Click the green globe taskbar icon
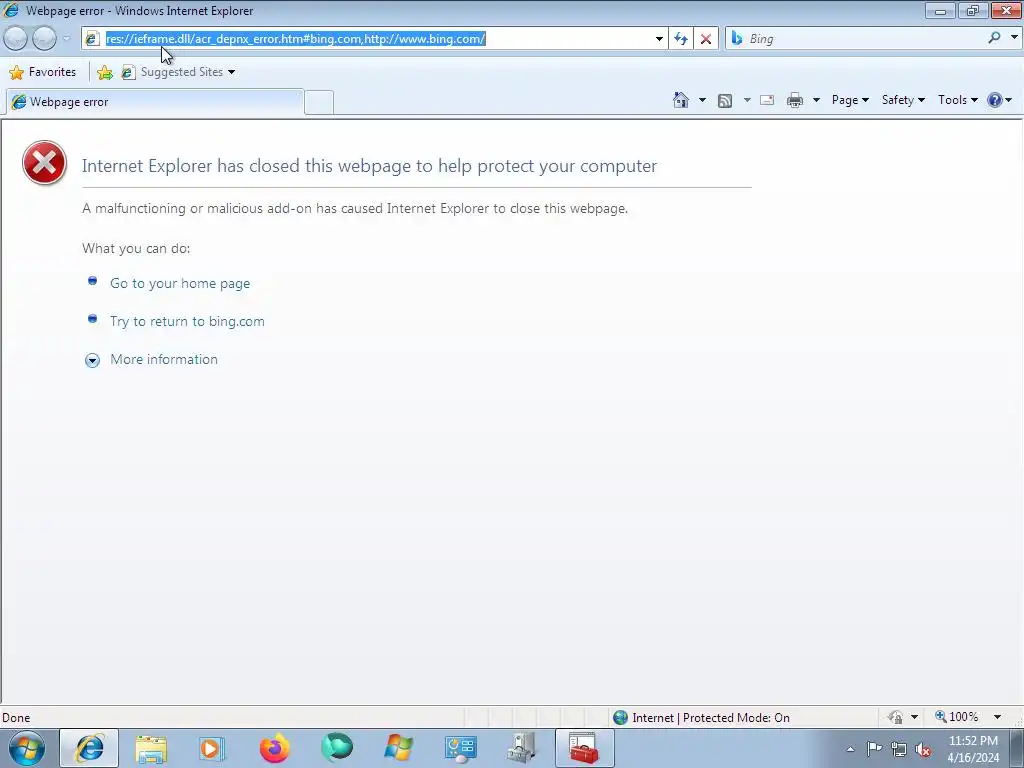 pyautogui.click(x=337, y=748)
